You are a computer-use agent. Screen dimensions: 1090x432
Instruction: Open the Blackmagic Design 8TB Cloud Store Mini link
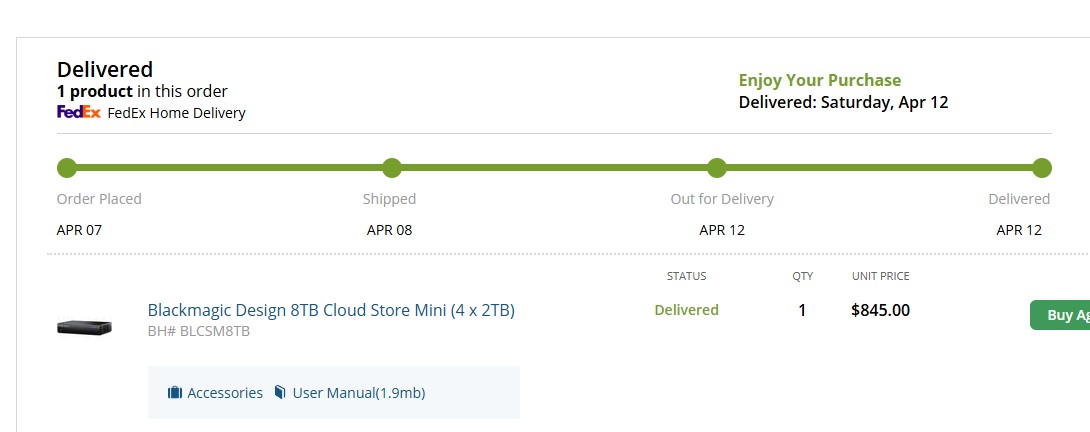(331, 310)
